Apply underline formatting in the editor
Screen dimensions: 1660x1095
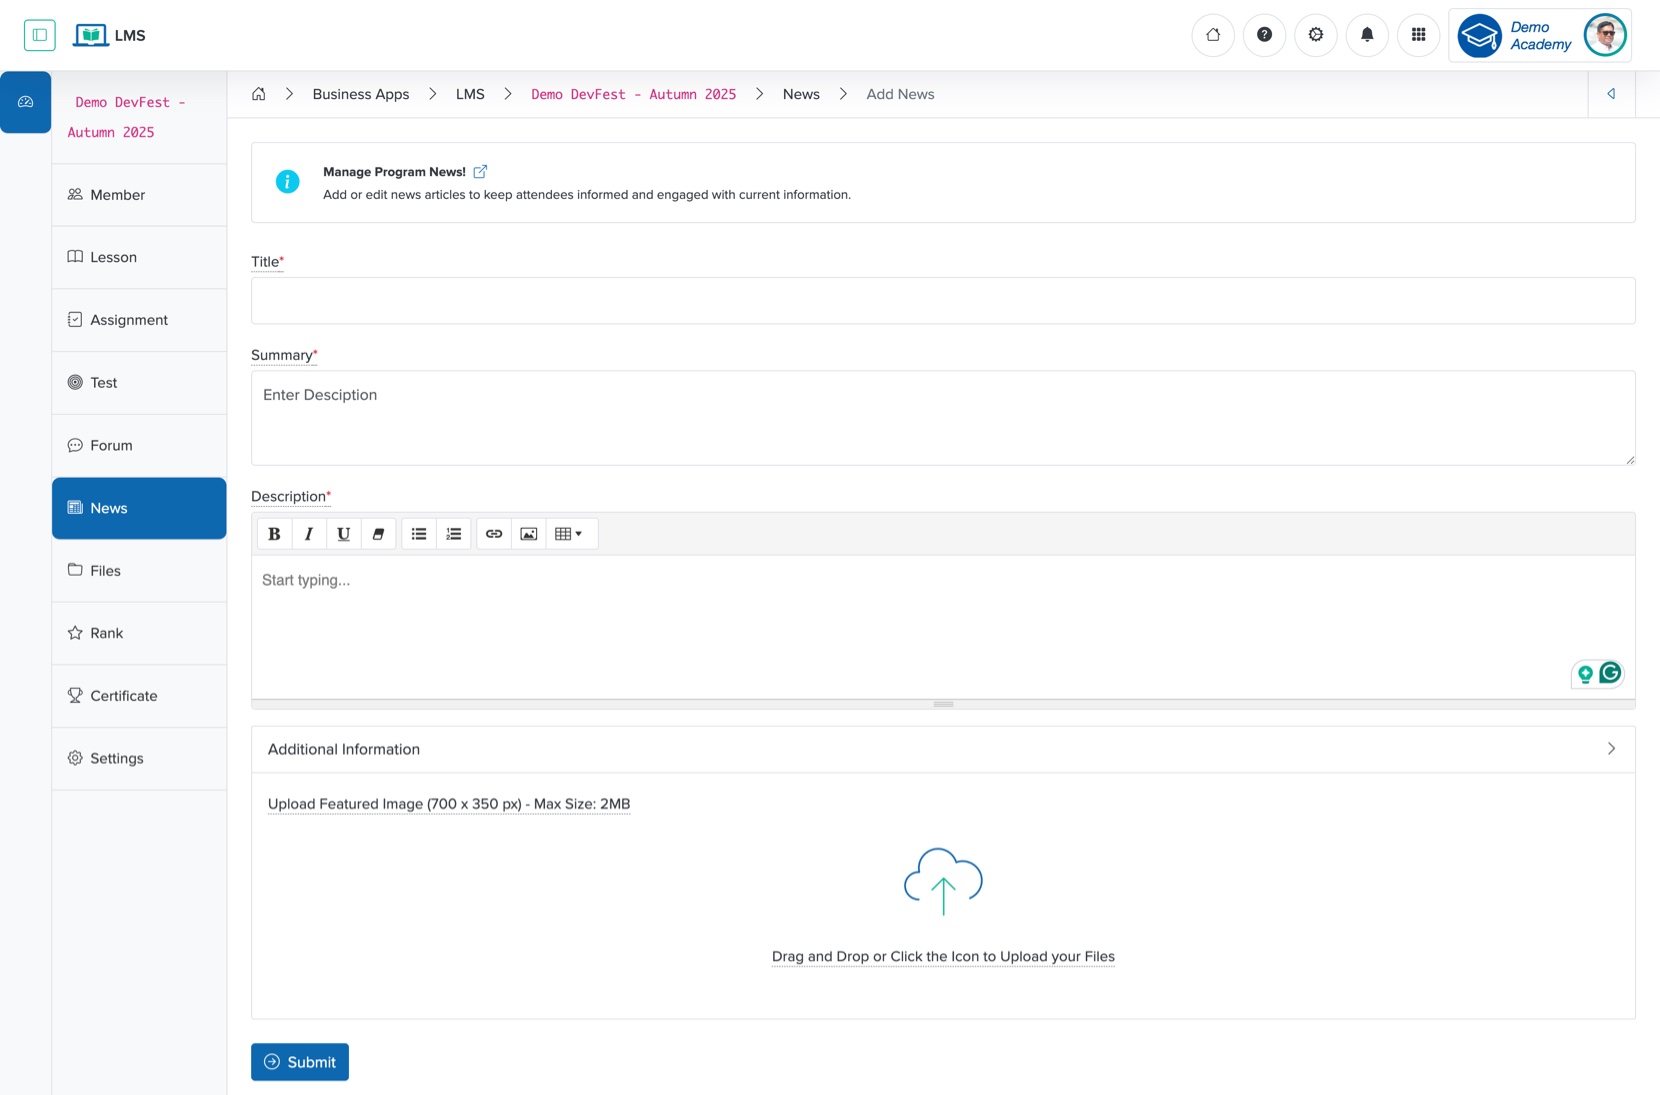343,534
